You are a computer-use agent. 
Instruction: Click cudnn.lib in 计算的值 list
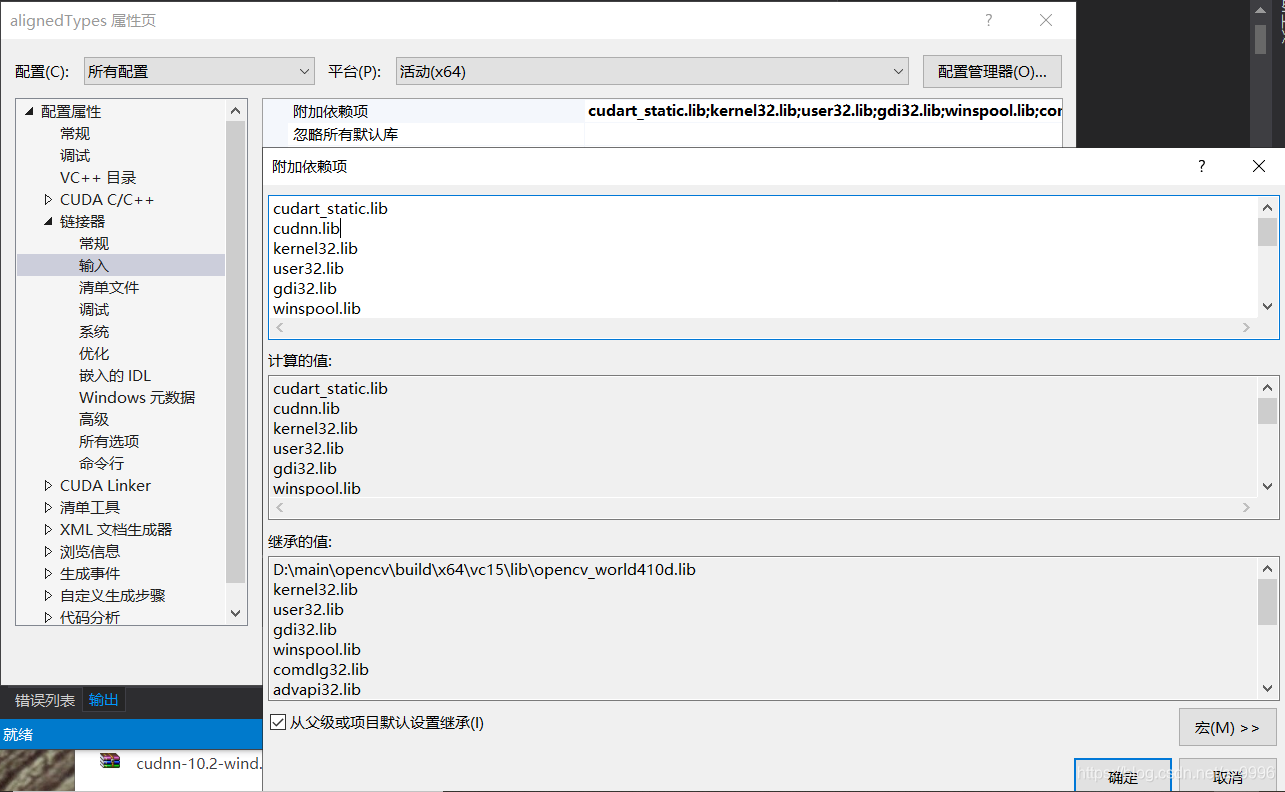306,408
